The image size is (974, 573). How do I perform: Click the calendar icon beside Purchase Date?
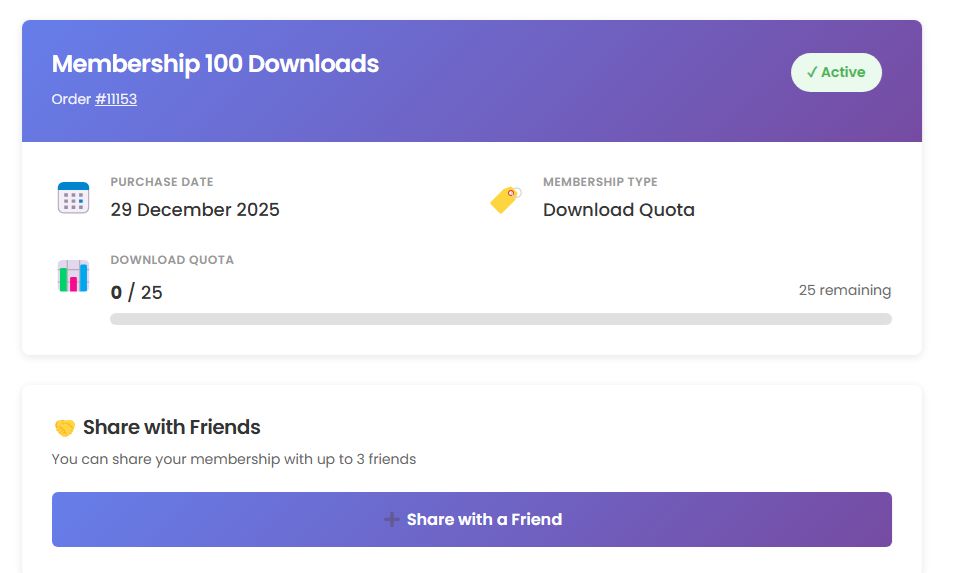pyautogui.click(x=73, y=197)
